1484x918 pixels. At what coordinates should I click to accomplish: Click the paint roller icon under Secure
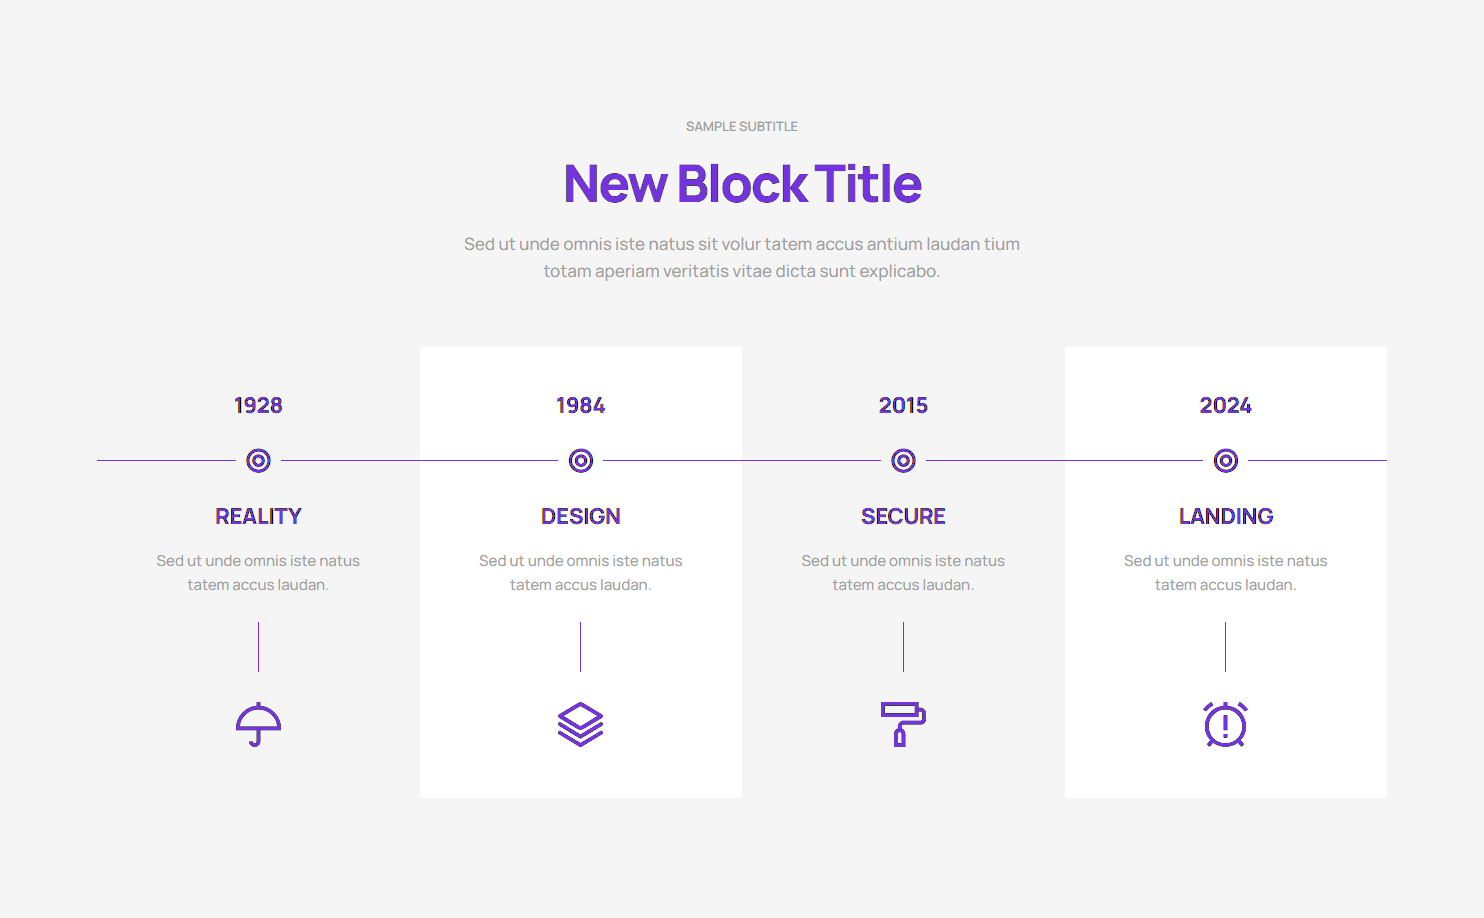point(903,724)
